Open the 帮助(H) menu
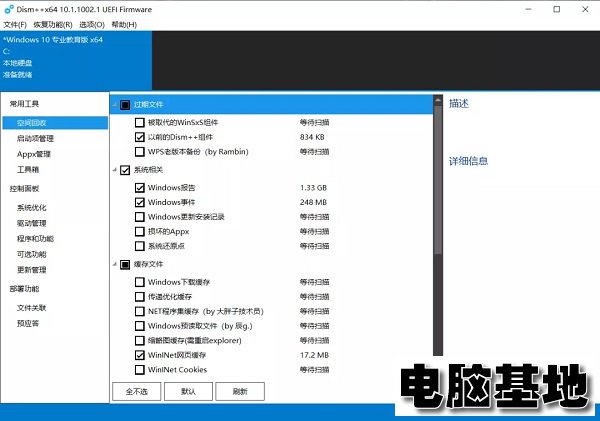 pos(124,24)
